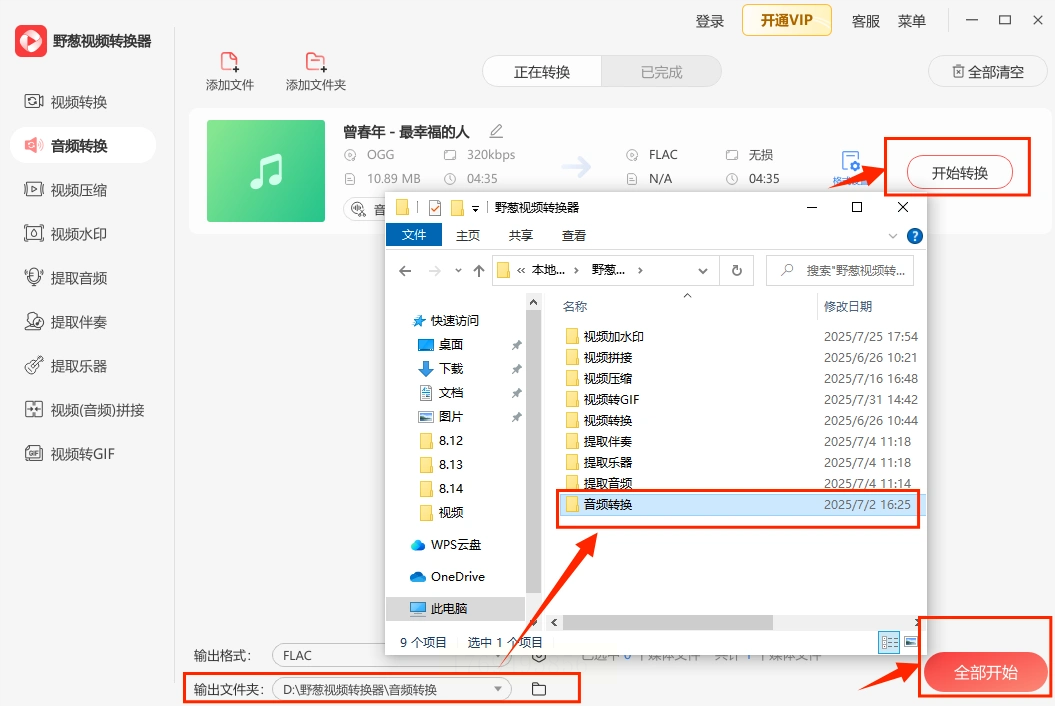Image resolution: width=1055 pixels, height=706 pixels.
Task: Switch Explorer to details view icon
Action: tap(889, 643)
